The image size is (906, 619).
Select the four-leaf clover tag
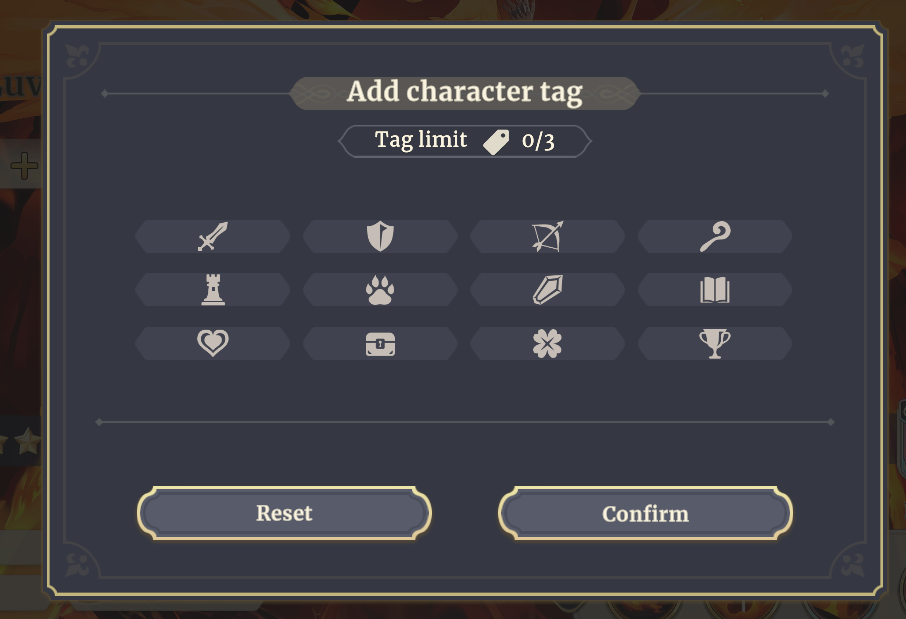click(547, 343)
